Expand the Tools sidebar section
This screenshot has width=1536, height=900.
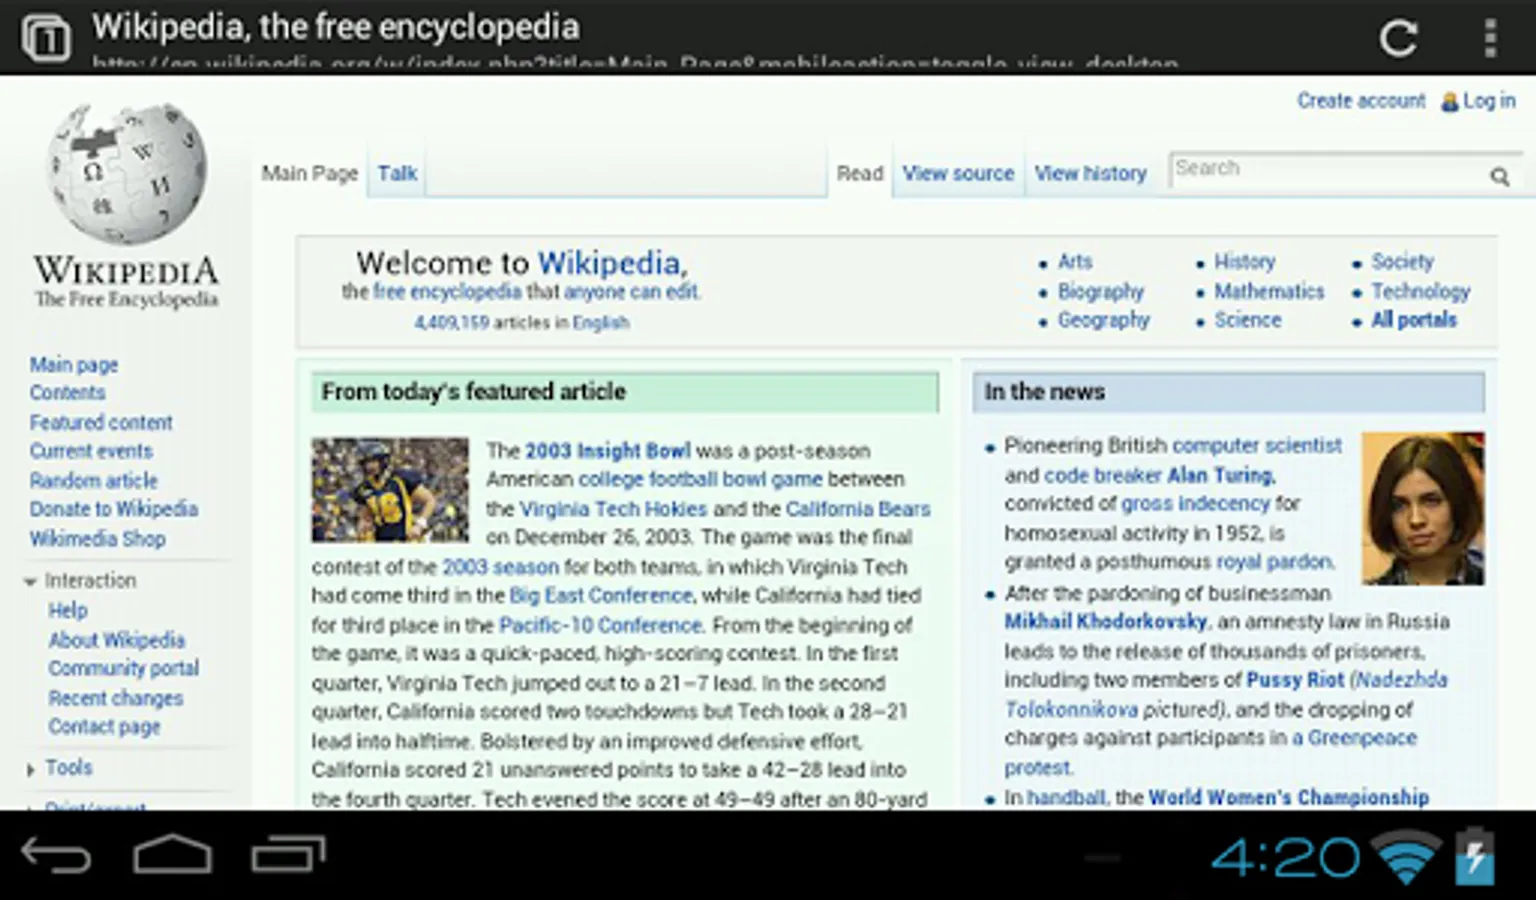pos(59,768)
